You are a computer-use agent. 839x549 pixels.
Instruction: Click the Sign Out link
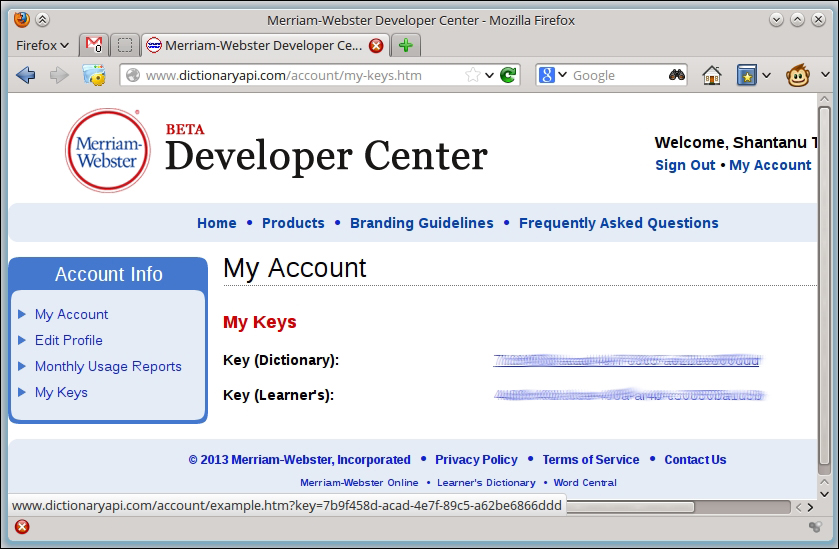(685, 165)
